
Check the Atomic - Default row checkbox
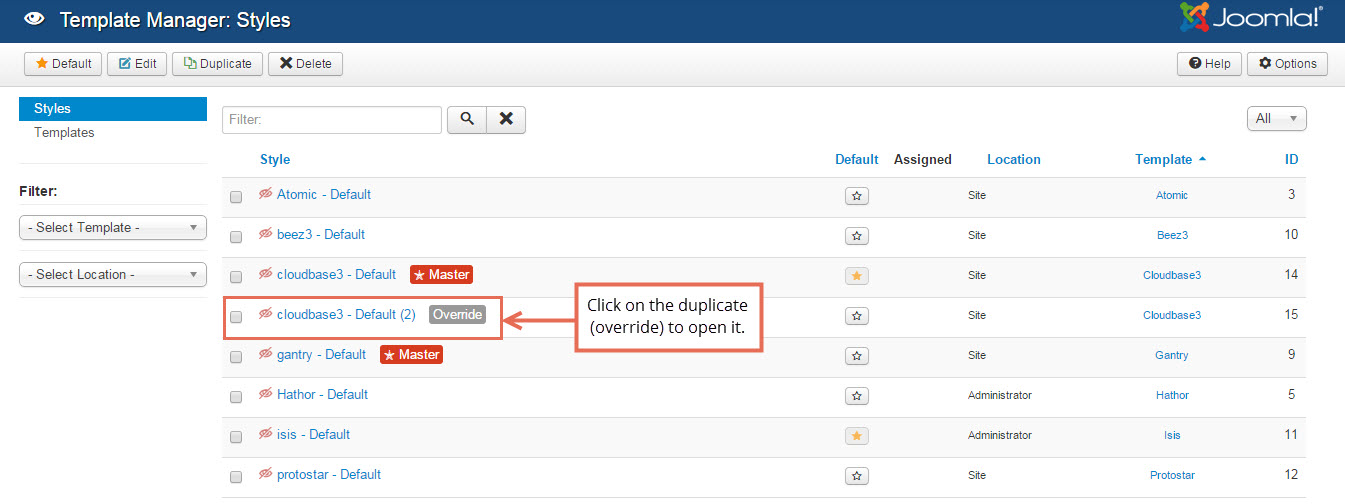click(x=236, y=197)
